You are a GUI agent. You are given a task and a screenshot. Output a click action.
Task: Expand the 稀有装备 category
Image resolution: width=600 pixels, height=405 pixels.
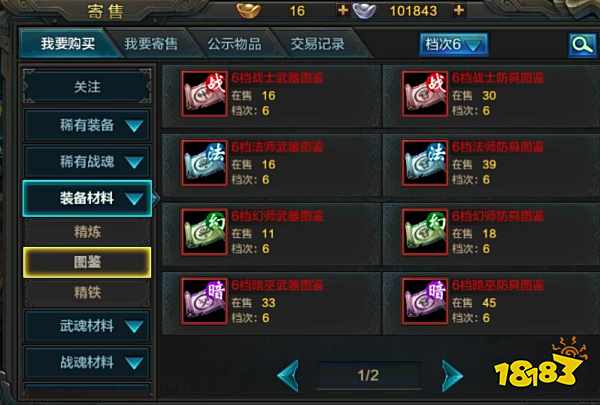click(87, 126)
